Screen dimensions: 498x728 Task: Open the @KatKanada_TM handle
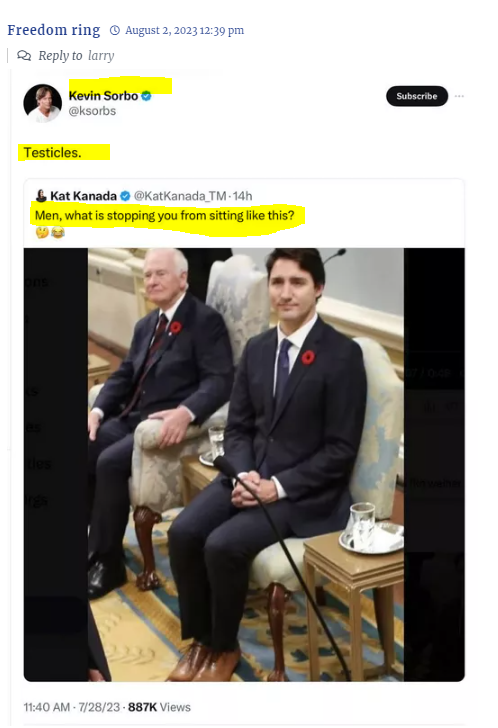pos(180,196)
